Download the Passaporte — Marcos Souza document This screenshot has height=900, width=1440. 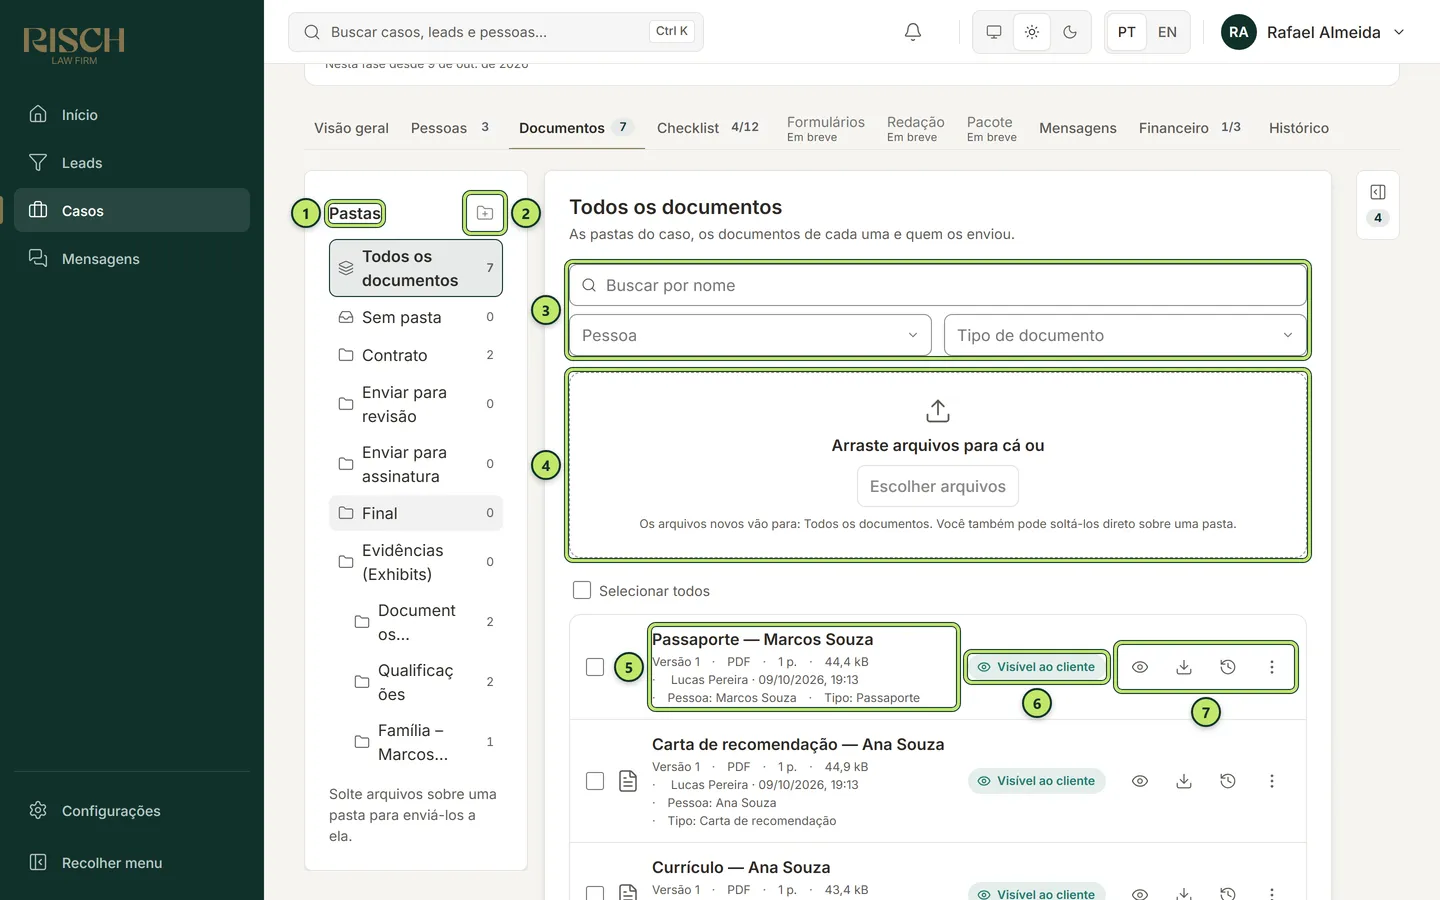pyautogui.click(x=1184, y=667)
